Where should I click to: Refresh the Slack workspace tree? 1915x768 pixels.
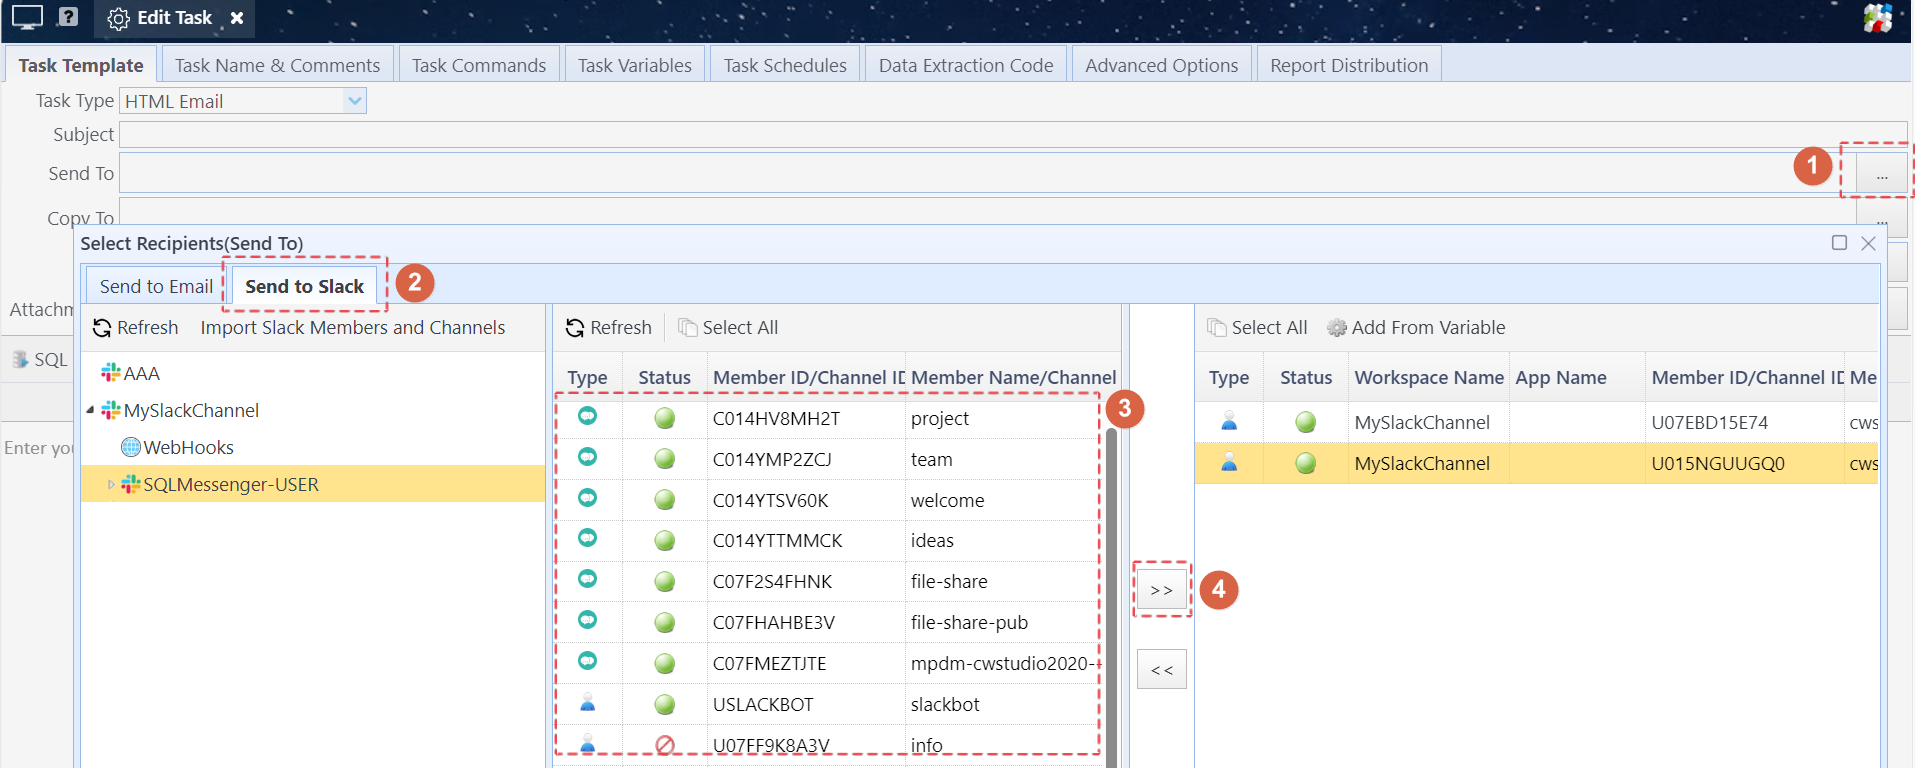pyautogui.click(x=136, y=328)
